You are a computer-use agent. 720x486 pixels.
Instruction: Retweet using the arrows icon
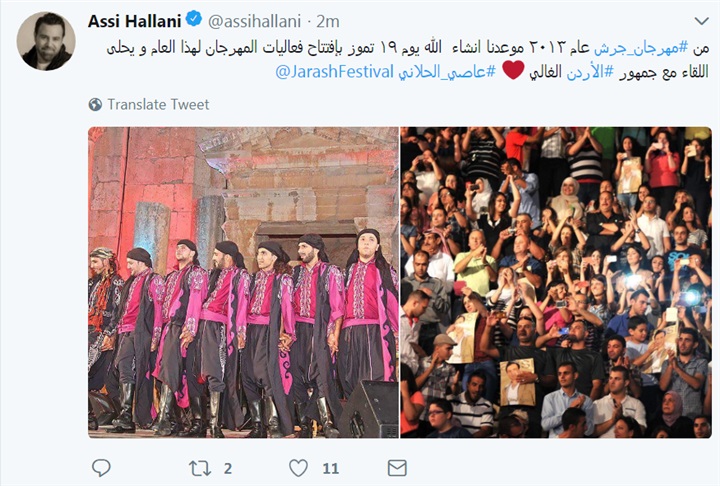(x=200, y=468)
